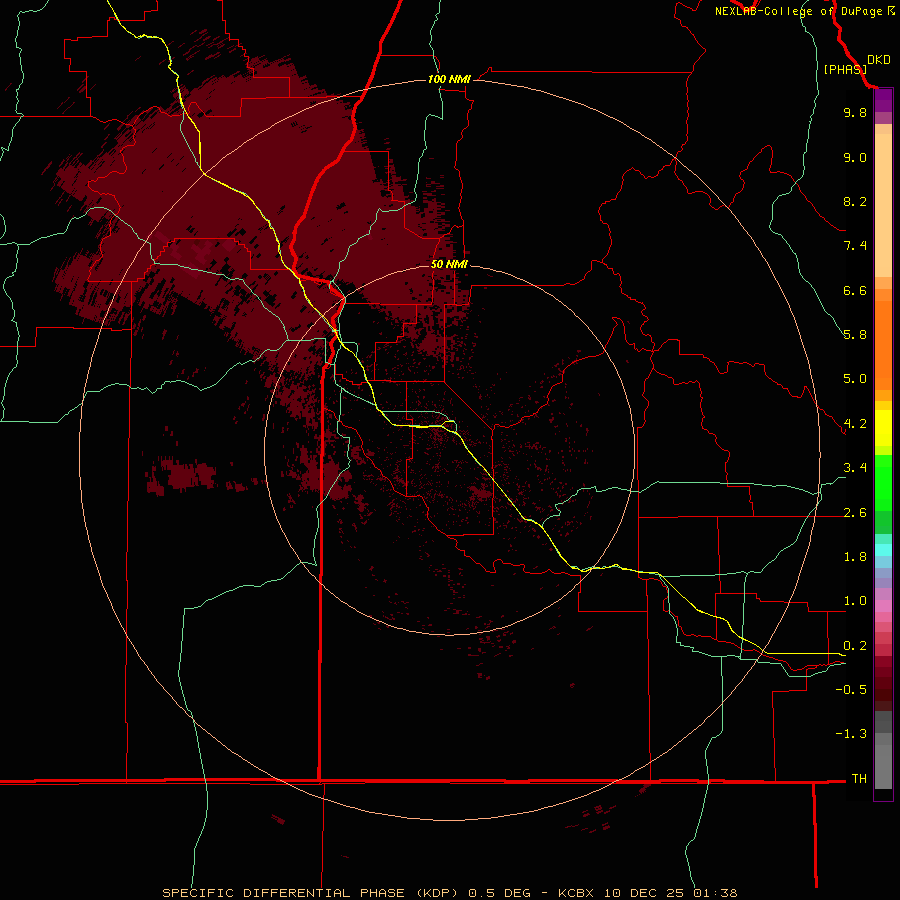Click the 3.4 legend value
900x900 pixels.
855,468
